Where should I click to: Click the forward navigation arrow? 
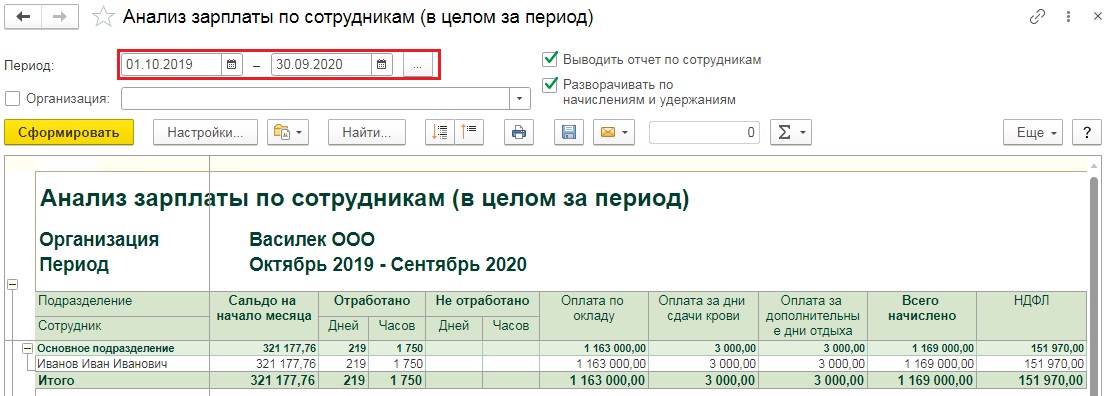60,18
